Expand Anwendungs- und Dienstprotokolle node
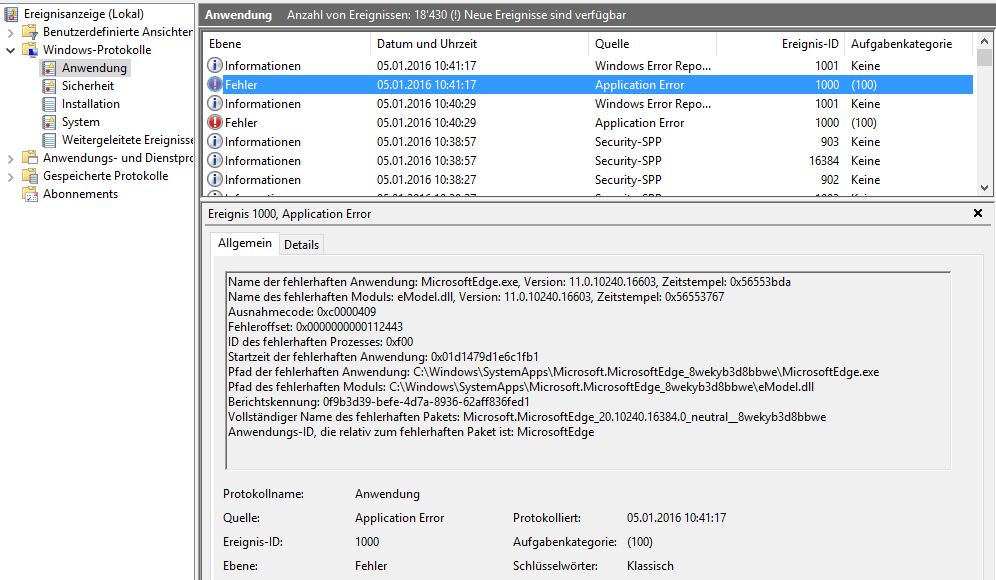Viewport: 996px width, 580px height. point(11,158)
